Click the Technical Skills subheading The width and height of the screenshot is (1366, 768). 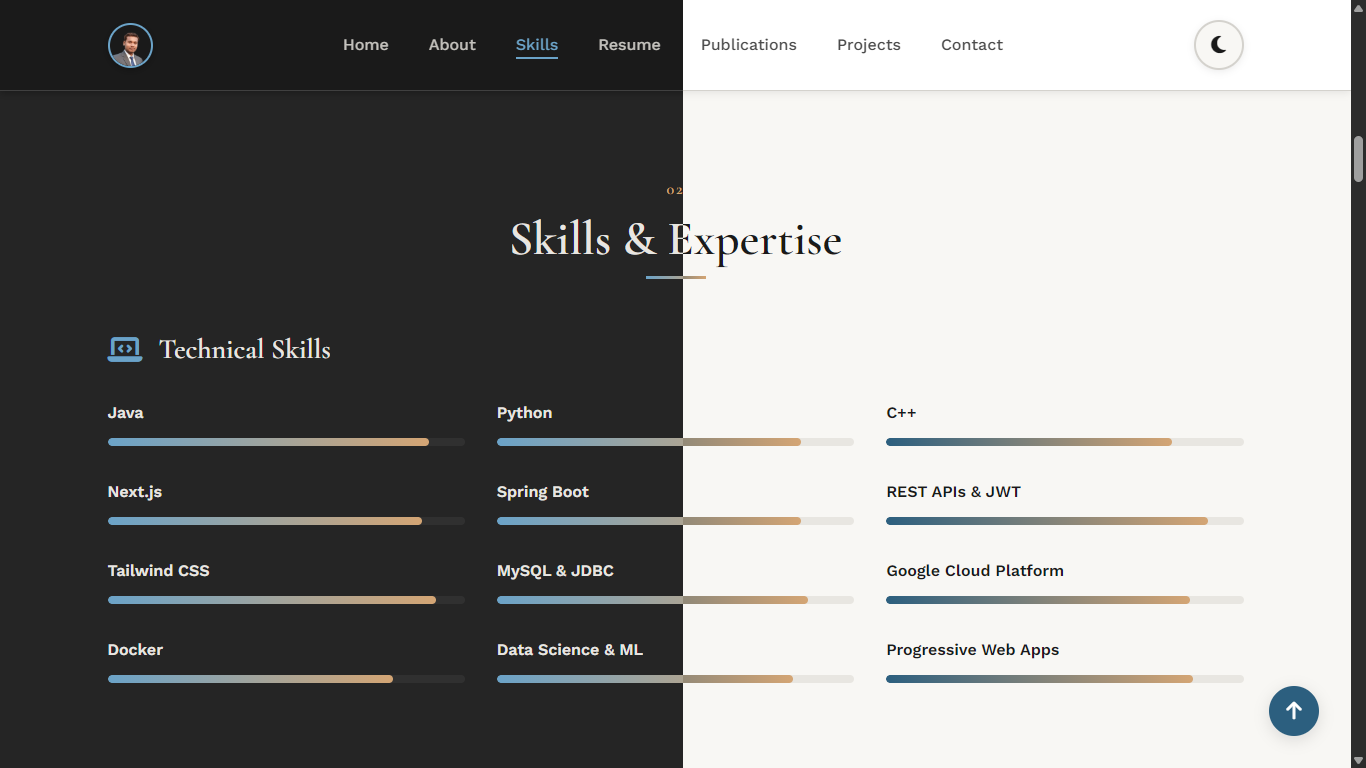pos(245,349)
